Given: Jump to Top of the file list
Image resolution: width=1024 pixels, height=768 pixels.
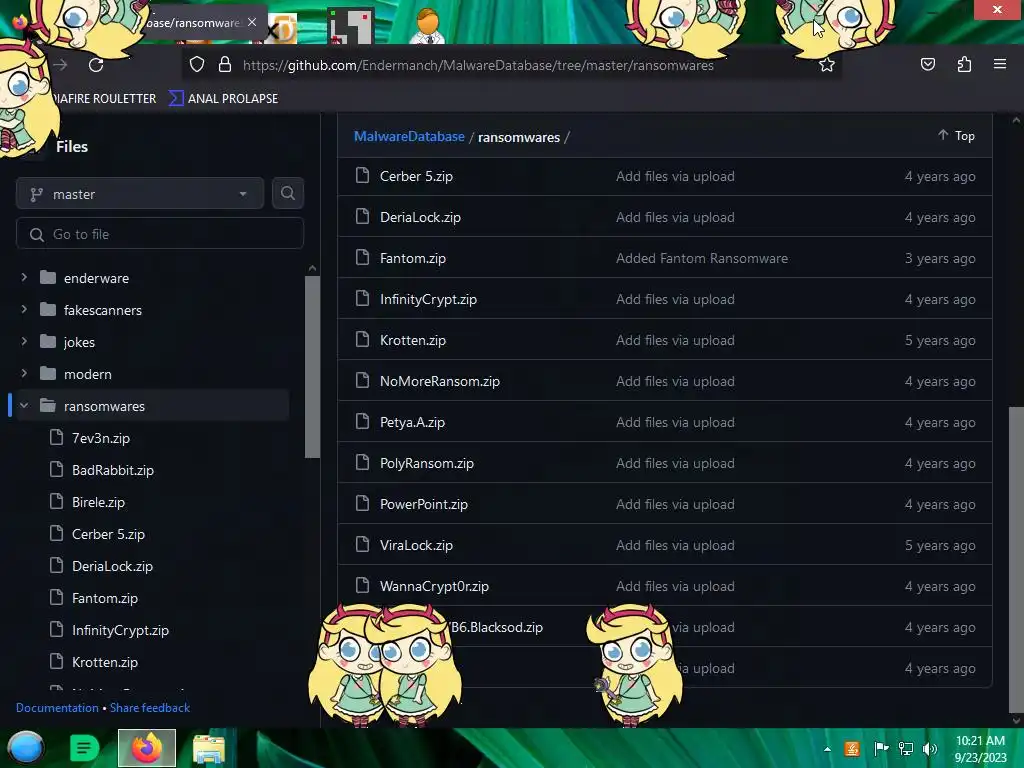Looking at the screenshot, I should tap(957, 135).
